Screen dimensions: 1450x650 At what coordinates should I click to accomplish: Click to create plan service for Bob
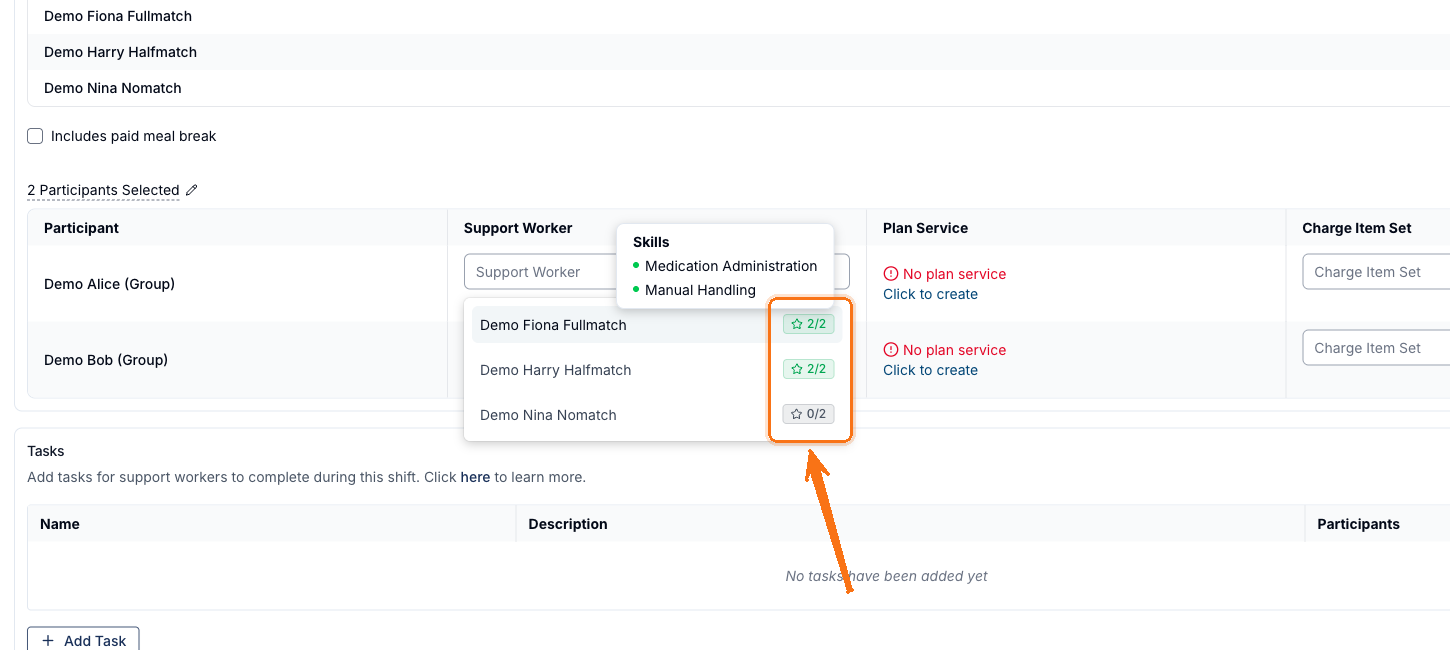point(930,370)
